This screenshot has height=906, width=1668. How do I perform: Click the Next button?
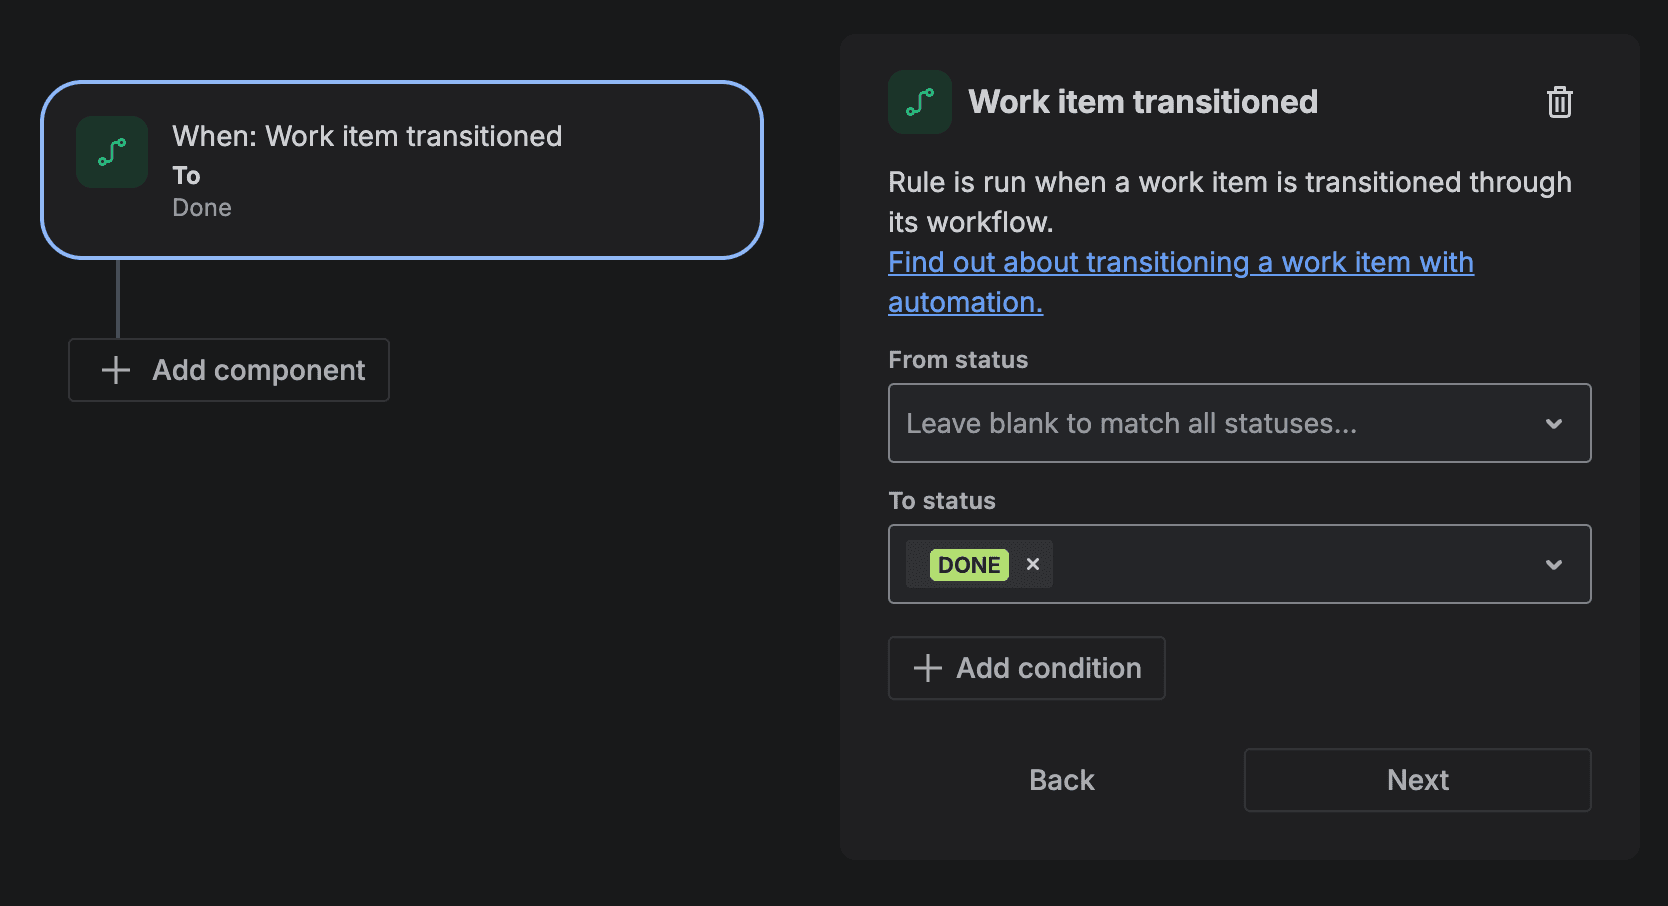[1417, 780]
